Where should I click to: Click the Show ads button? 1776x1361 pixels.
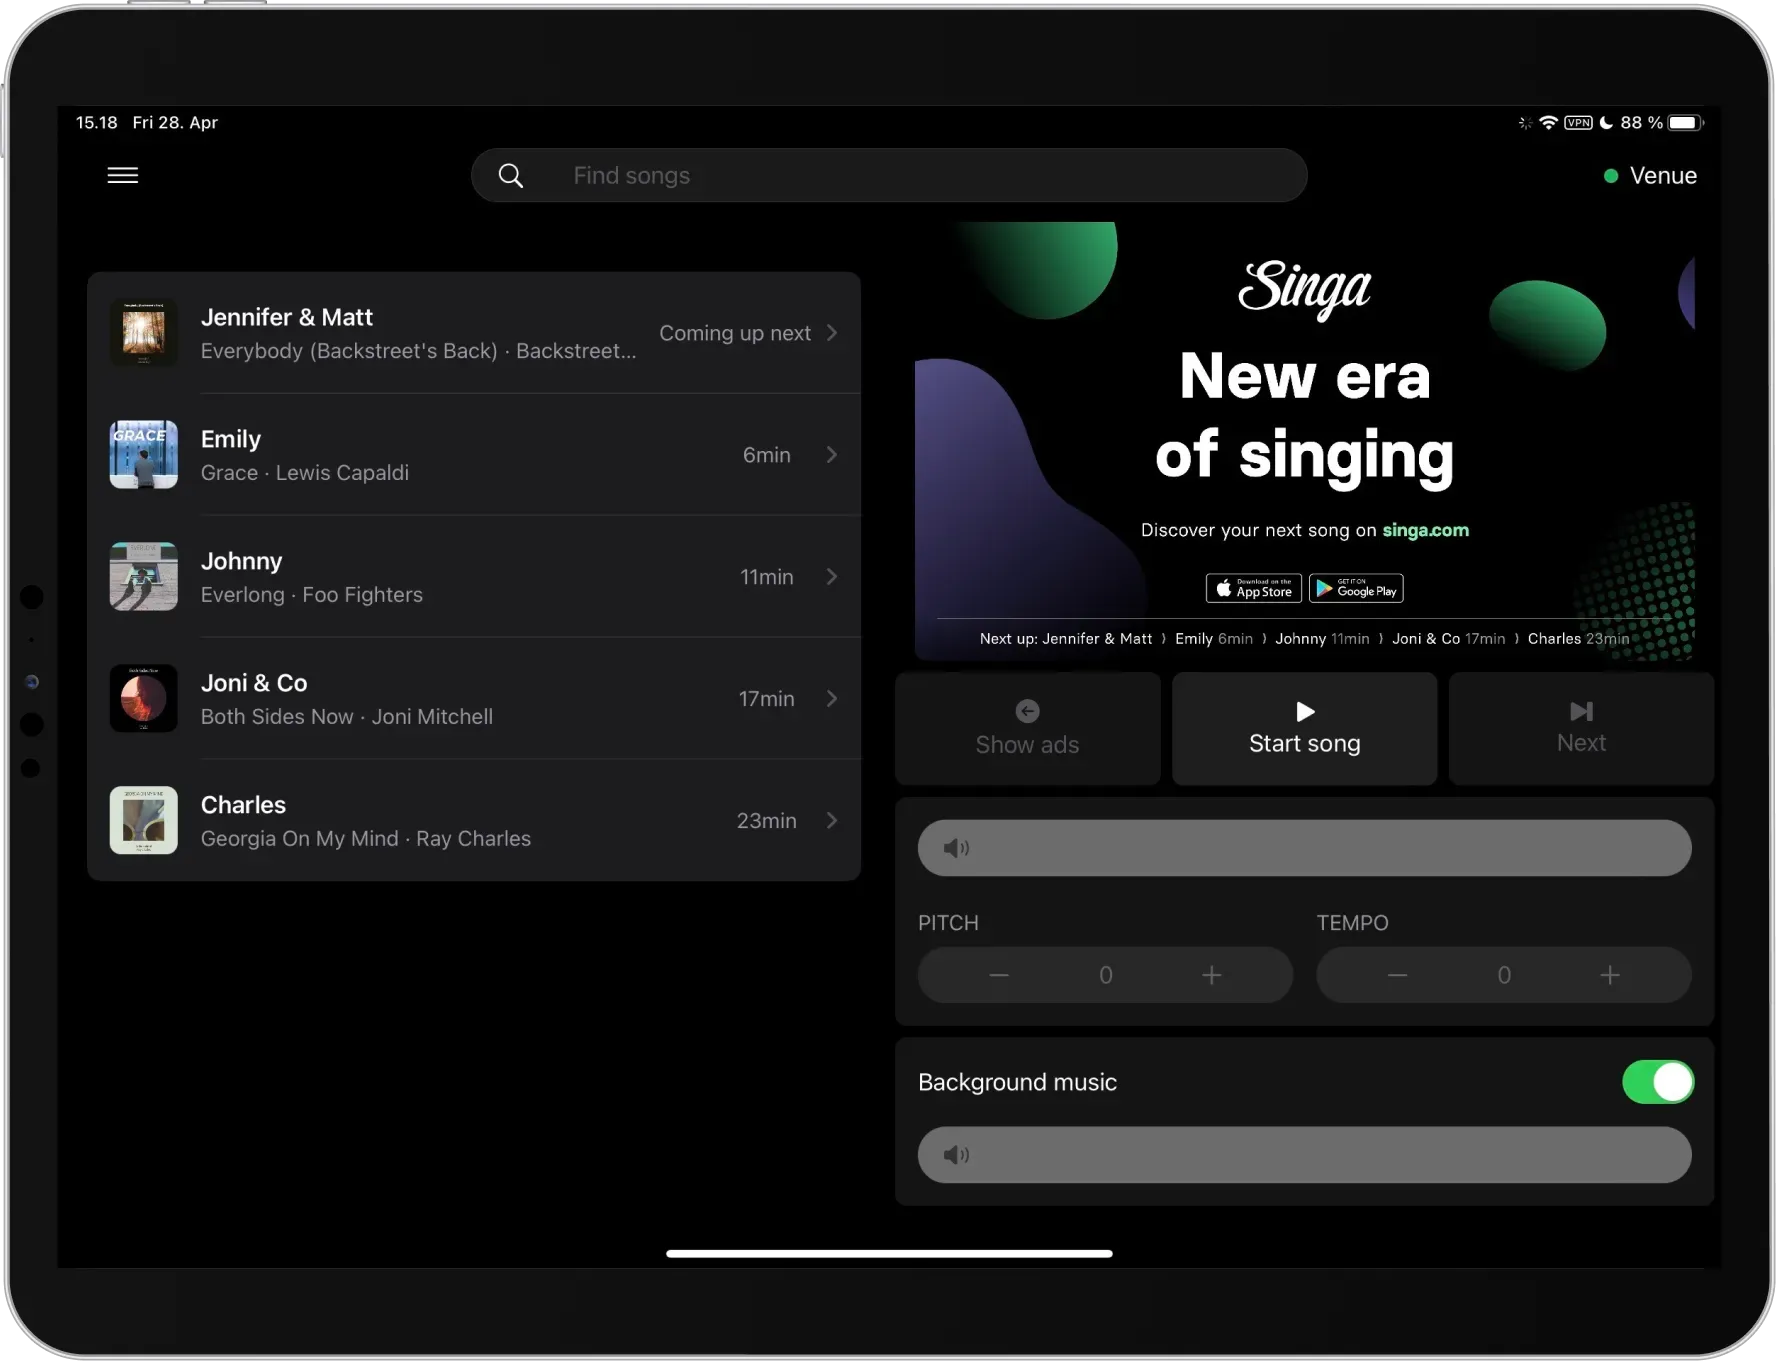[1027, 728]
